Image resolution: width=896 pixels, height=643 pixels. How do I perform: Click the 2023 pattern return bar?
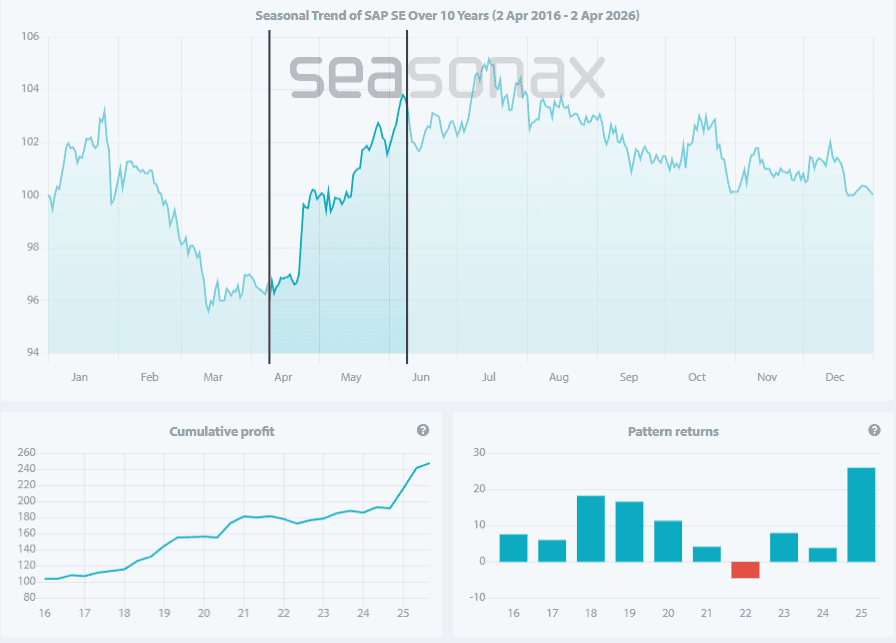[784, 546]
